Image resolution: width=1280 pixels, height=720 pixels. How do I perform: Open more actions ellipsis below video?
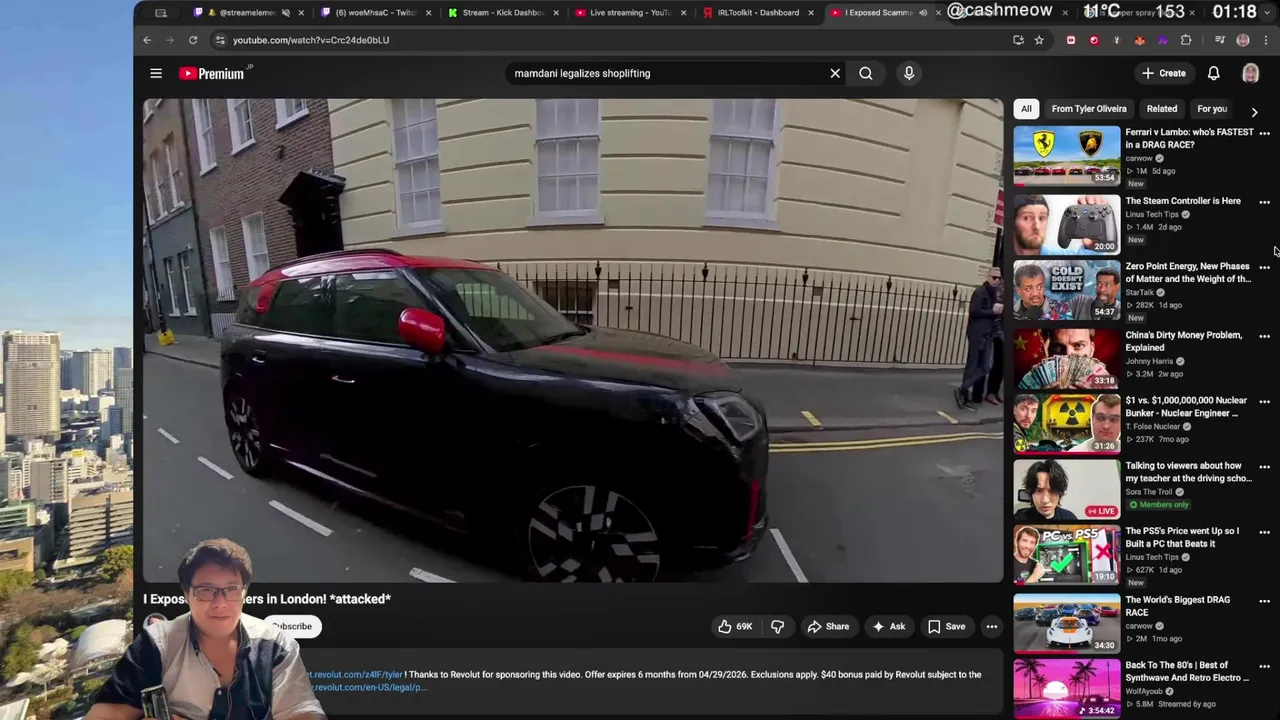(x=992, y=627)
